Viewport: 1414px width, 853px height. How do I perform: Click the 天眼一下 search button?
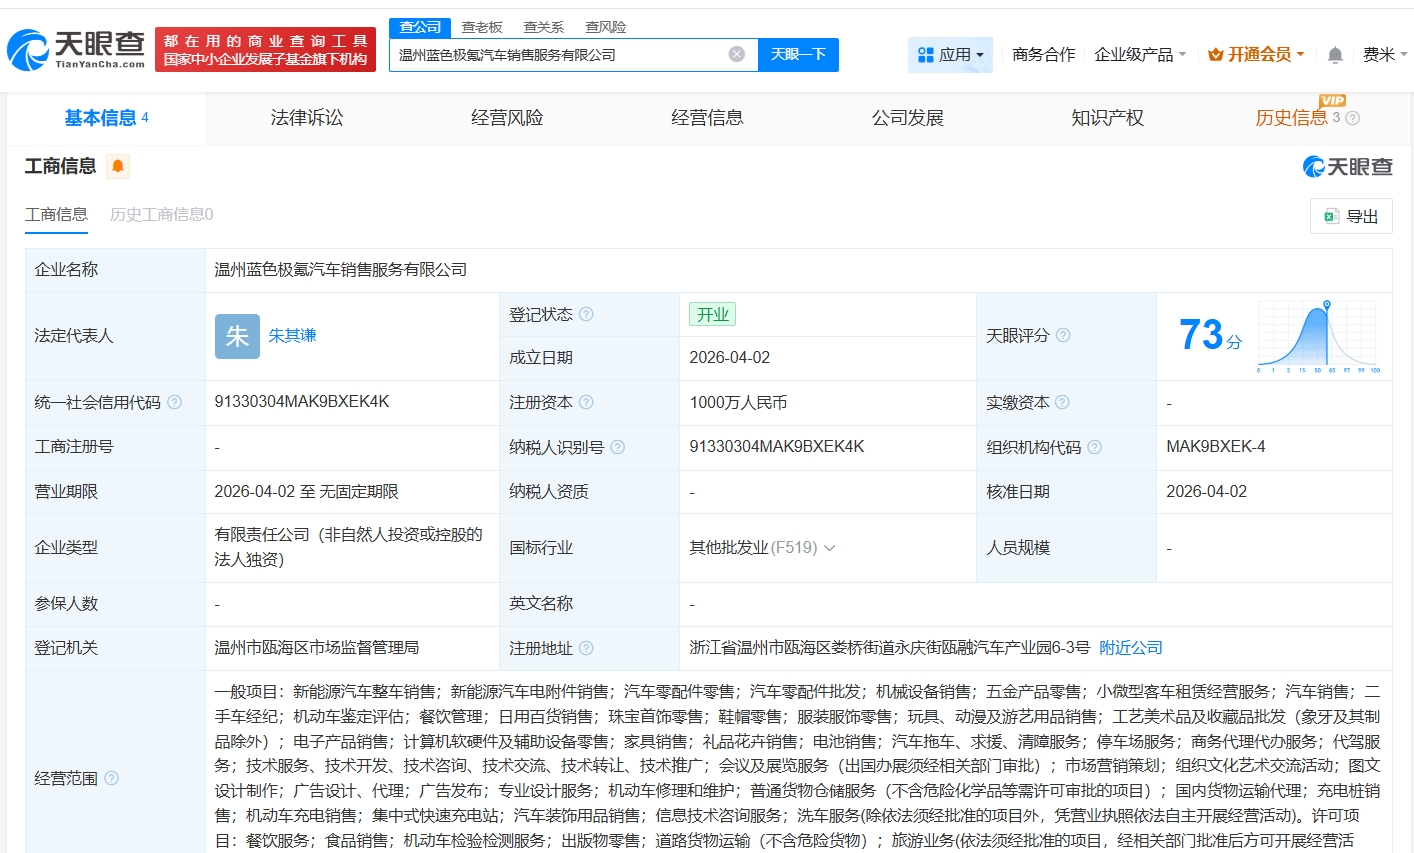click(798, 55)
